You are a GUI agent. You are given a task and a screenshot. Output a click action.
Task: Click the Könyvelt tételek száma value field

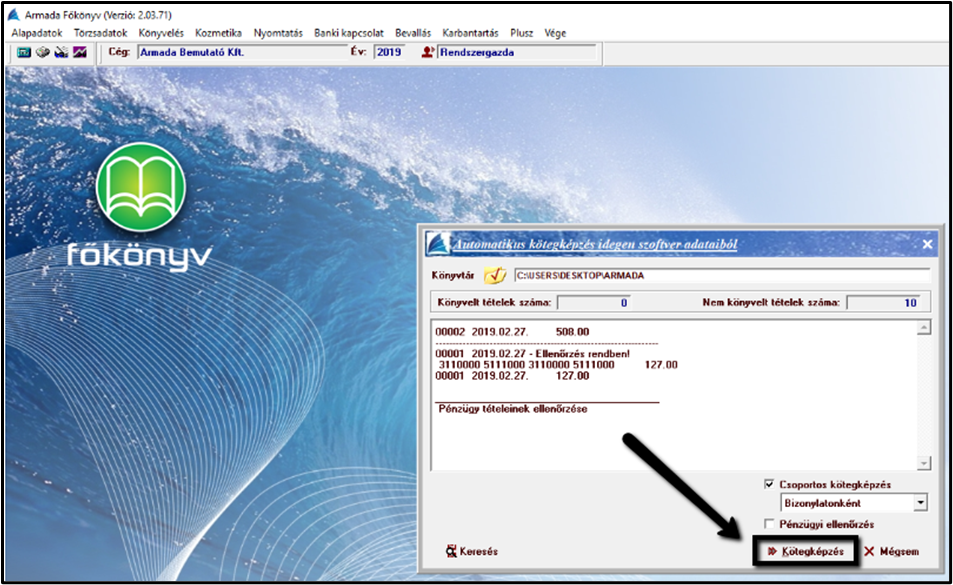click(x=594, y=303)
